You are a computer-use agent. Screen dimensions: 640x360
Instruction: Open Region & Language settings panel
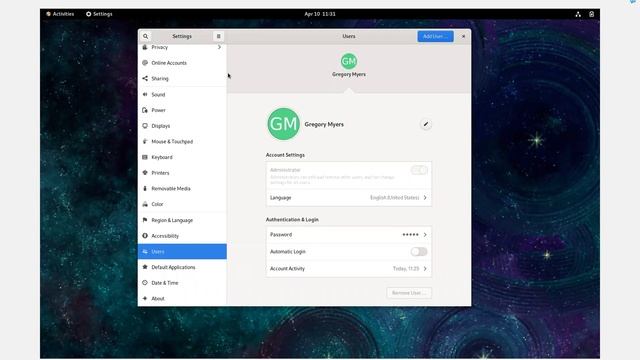[182, 220]
